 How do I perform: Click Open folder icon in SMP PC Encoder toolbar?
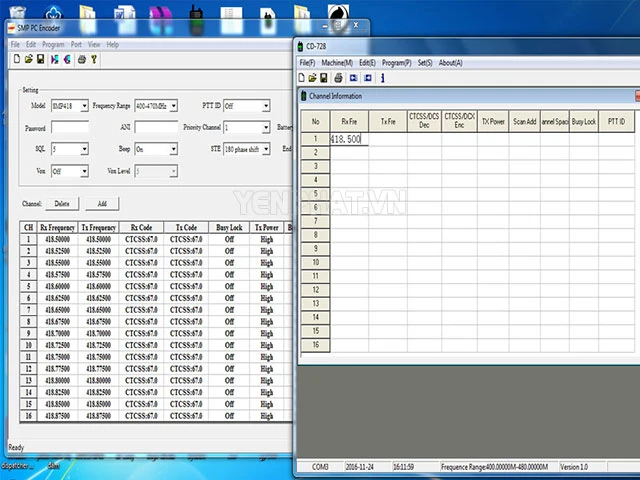pyautogui.click(x=27, y=59)
